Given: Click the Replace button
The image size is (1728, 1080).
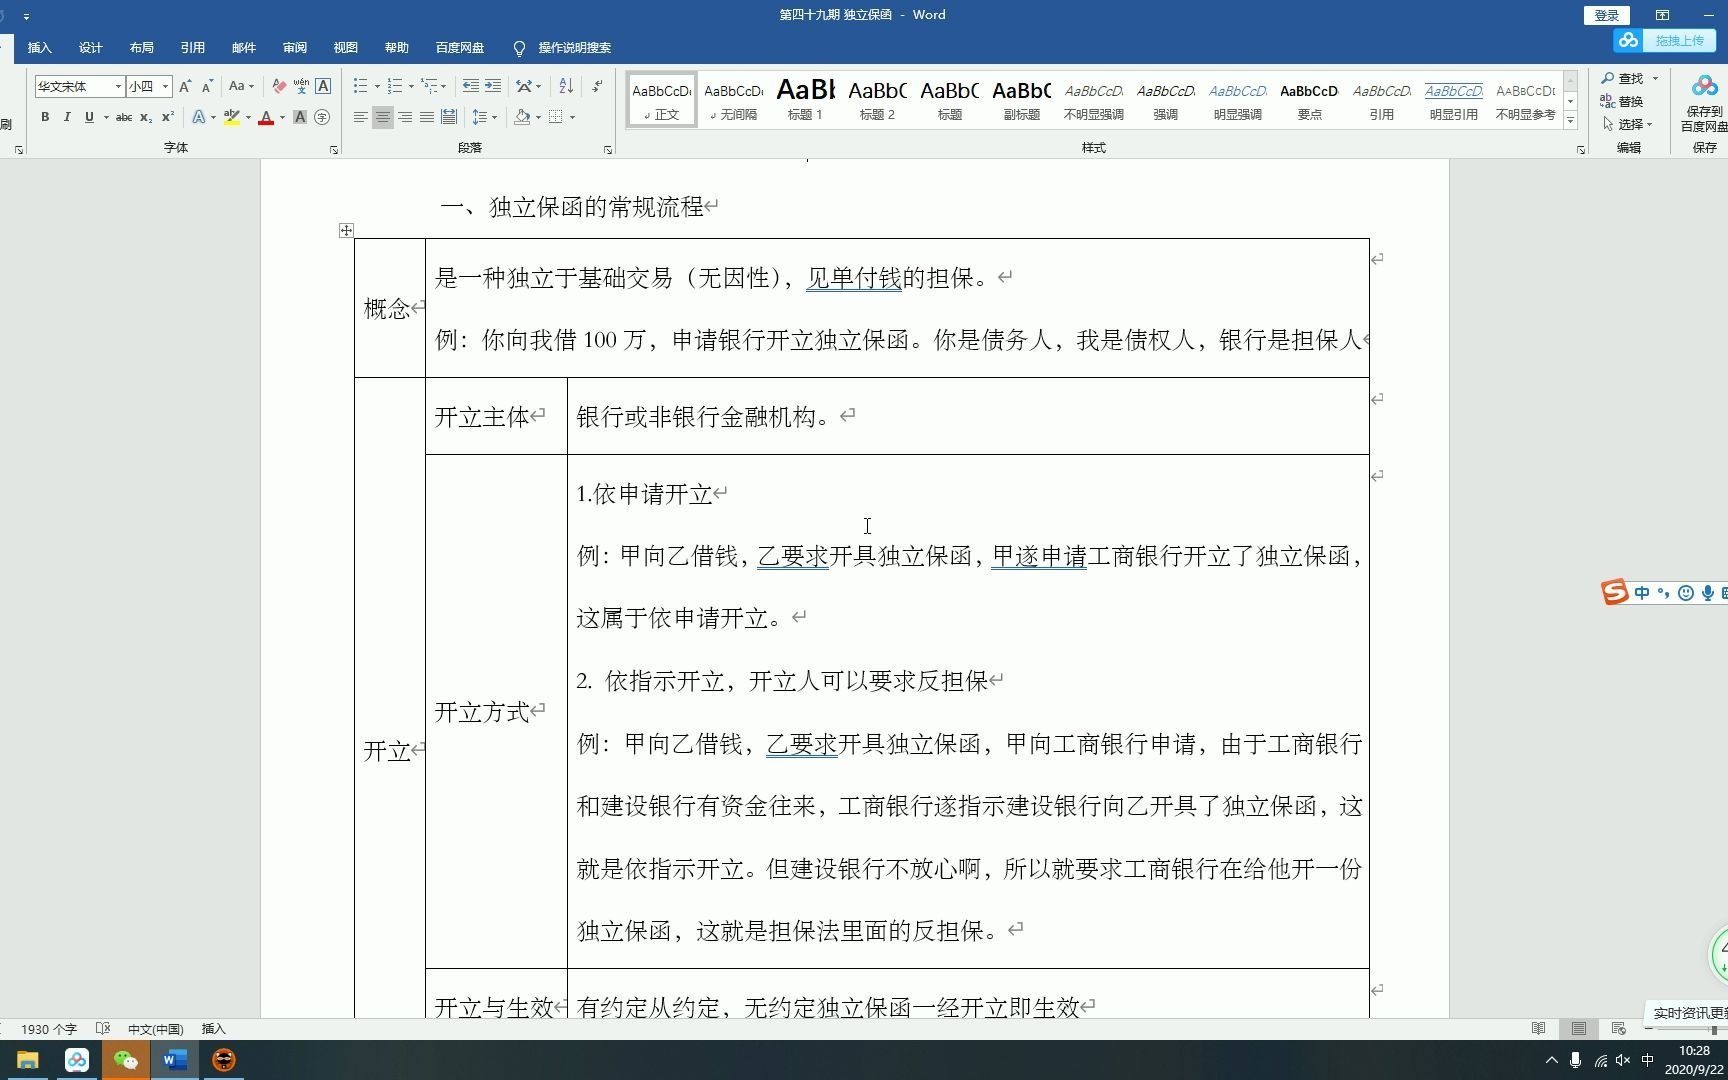Looking at the screenshot, I should (1622, 101).
